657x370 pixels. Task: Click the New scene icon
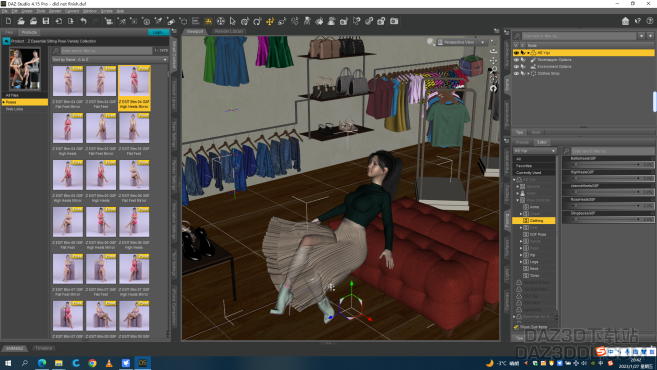click(8, 21)
